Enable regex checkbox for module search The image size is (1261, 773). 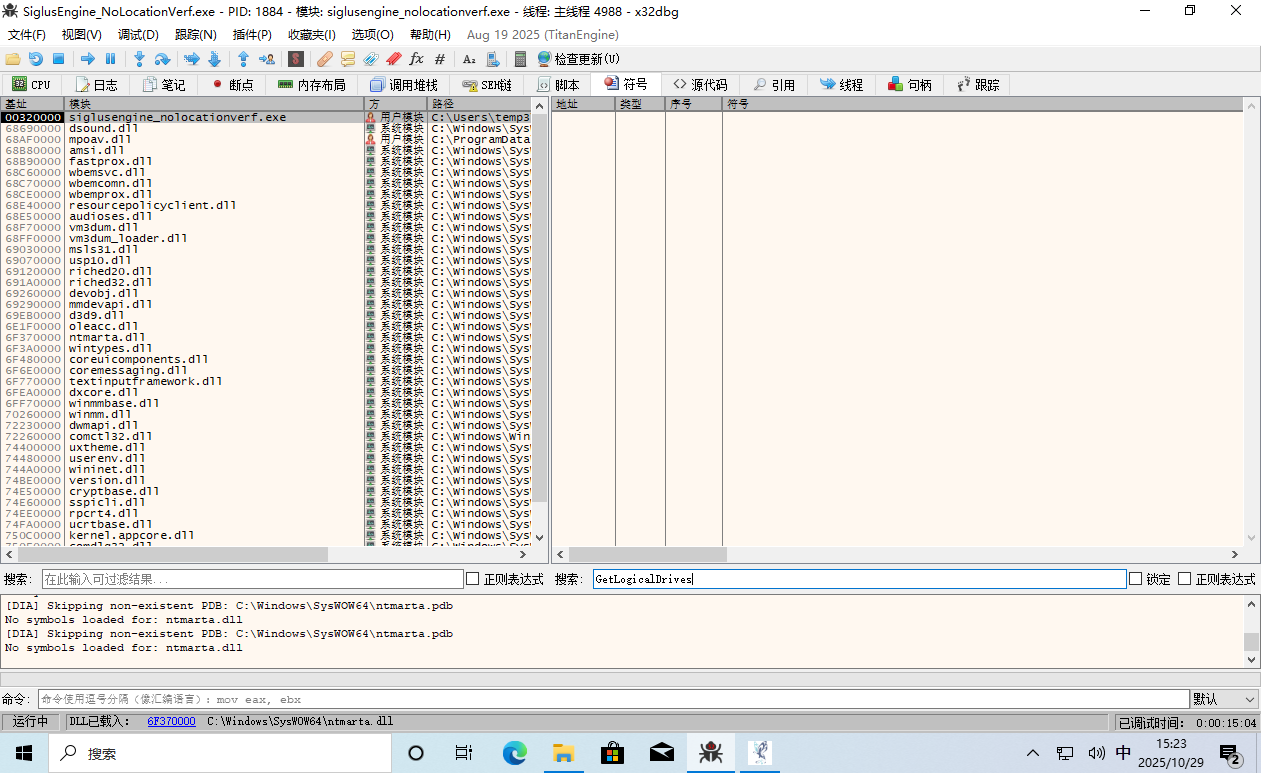[473, 579]
